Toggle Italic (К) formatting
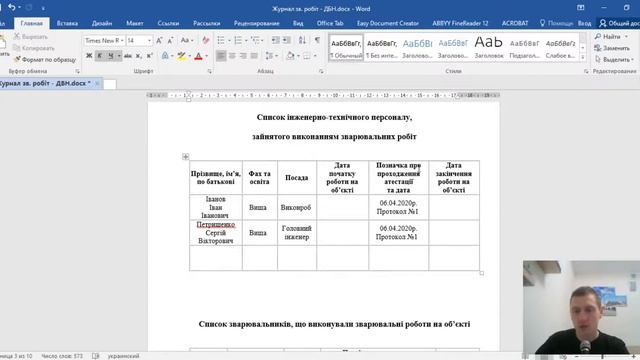640x360 pixels. click(100, 56)
